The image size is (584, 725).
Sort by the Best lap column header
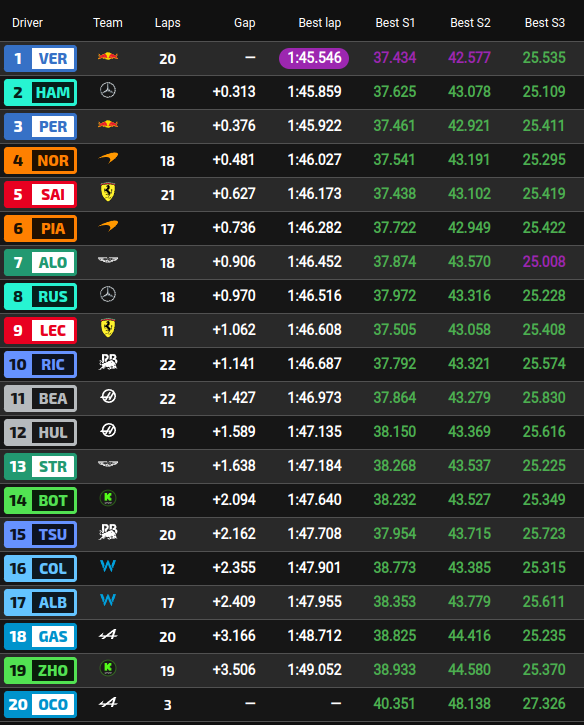pyautogui.click(x=320, y=23)
